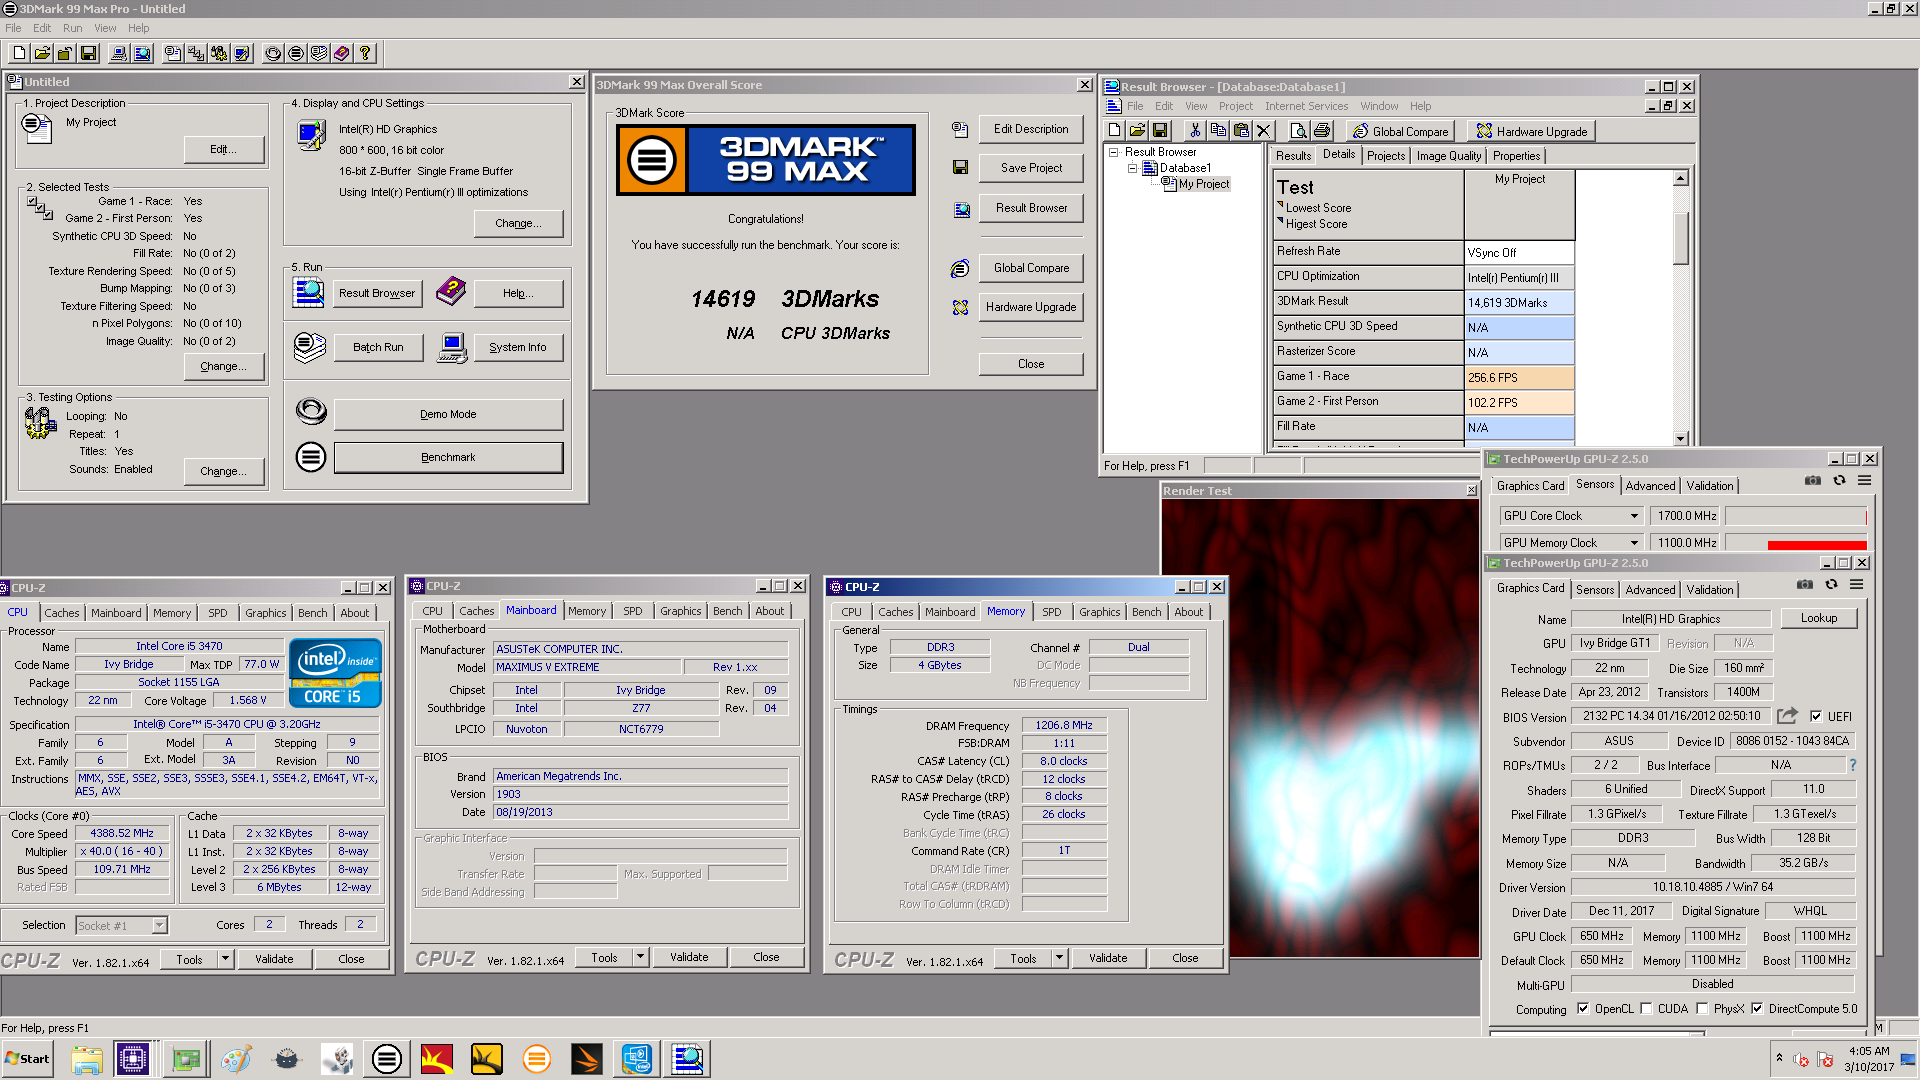
Task: Toggle the PhysX checkbox in GPU-Z
Action: (x=1702, y=1009)
